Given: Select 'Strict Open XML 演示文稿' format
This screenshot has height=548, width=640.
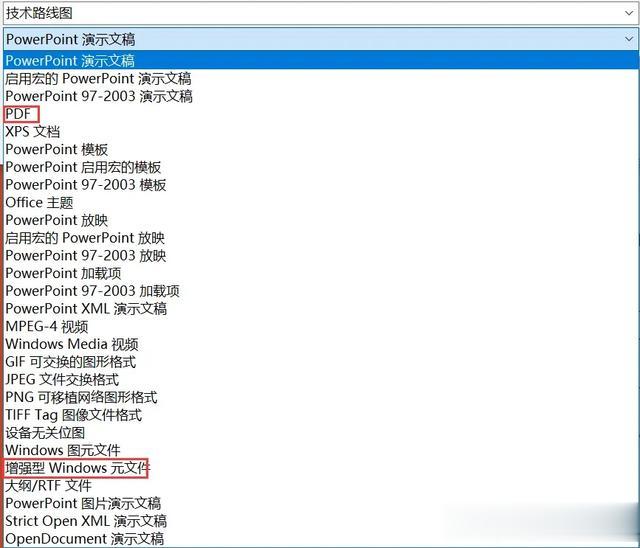Looking at the screenshot, I should (x=321, y=521).
